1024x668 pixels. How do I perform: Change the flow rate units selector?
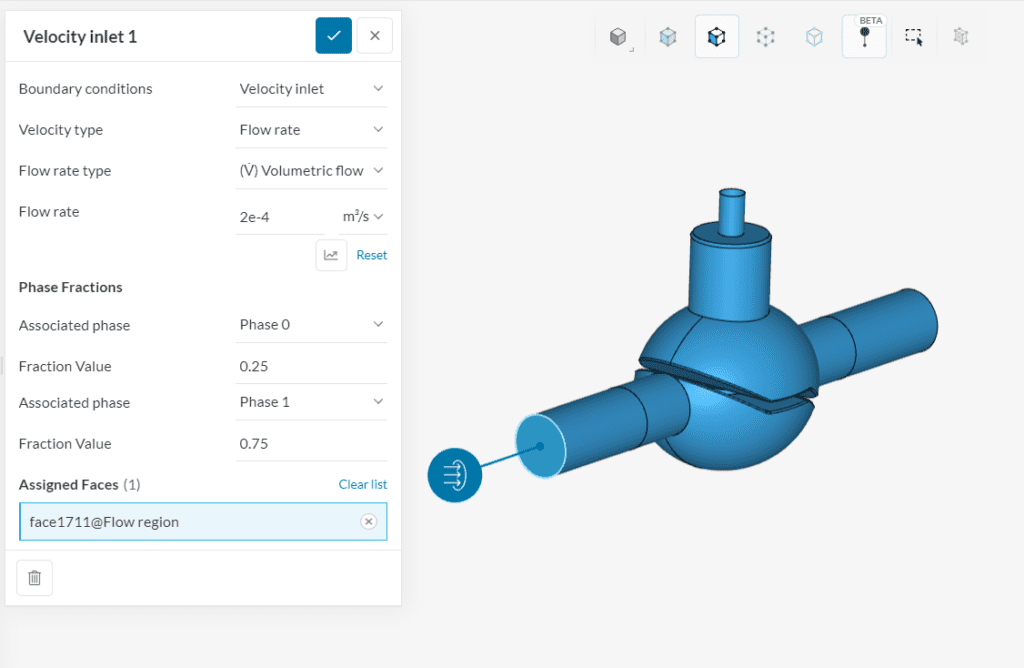[362, 216]
